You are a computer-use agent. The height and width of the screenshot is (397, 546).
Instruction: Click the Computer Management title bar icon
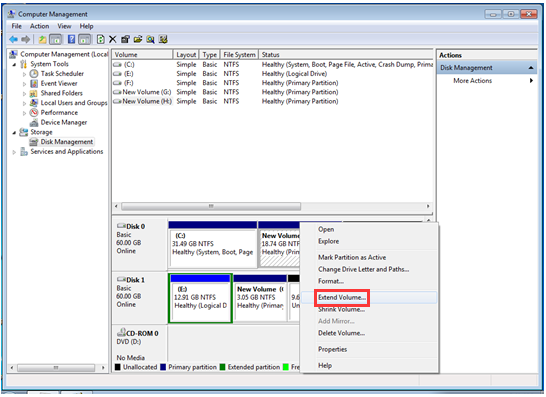[x=11, y=14]
